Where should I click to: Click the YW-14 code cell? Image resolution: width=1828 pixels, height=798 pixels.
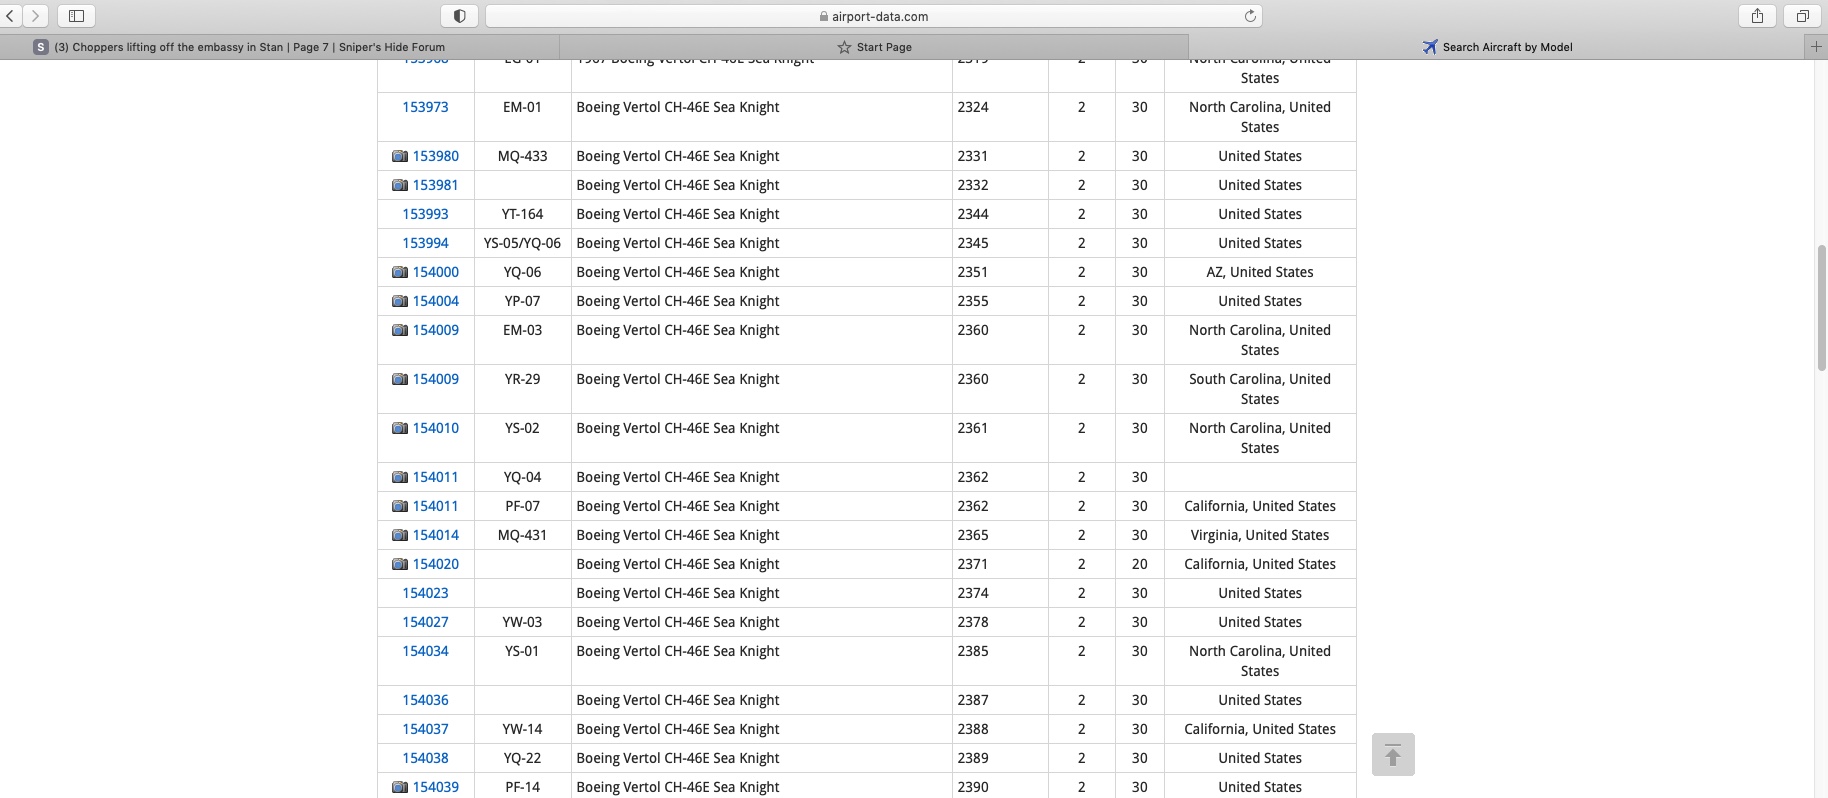point(522,729)
